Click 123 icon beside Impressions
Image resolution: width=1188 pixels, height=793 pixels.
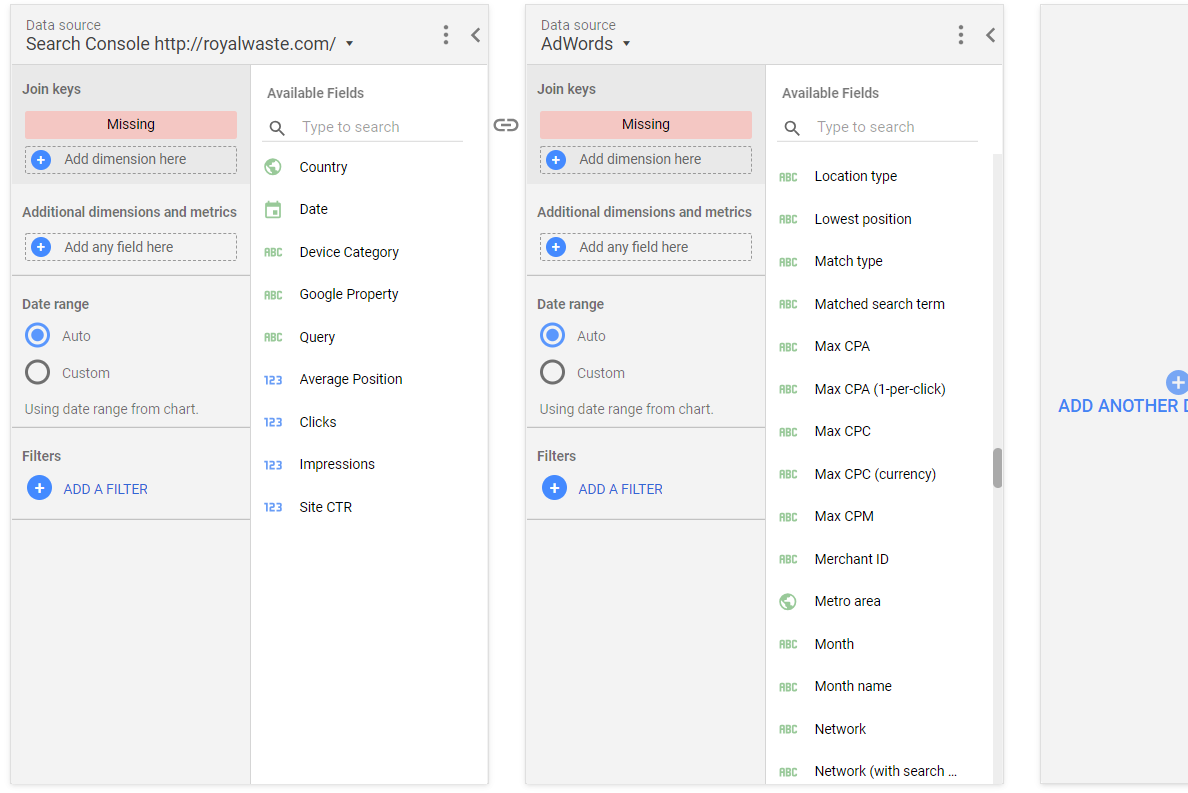click(273, 465)
